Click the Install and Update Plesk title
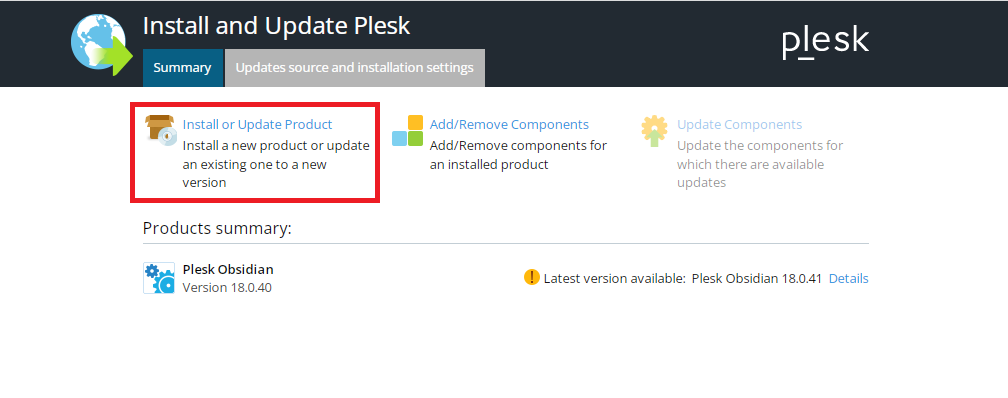 pyautogui.click(x=276, y=26)
